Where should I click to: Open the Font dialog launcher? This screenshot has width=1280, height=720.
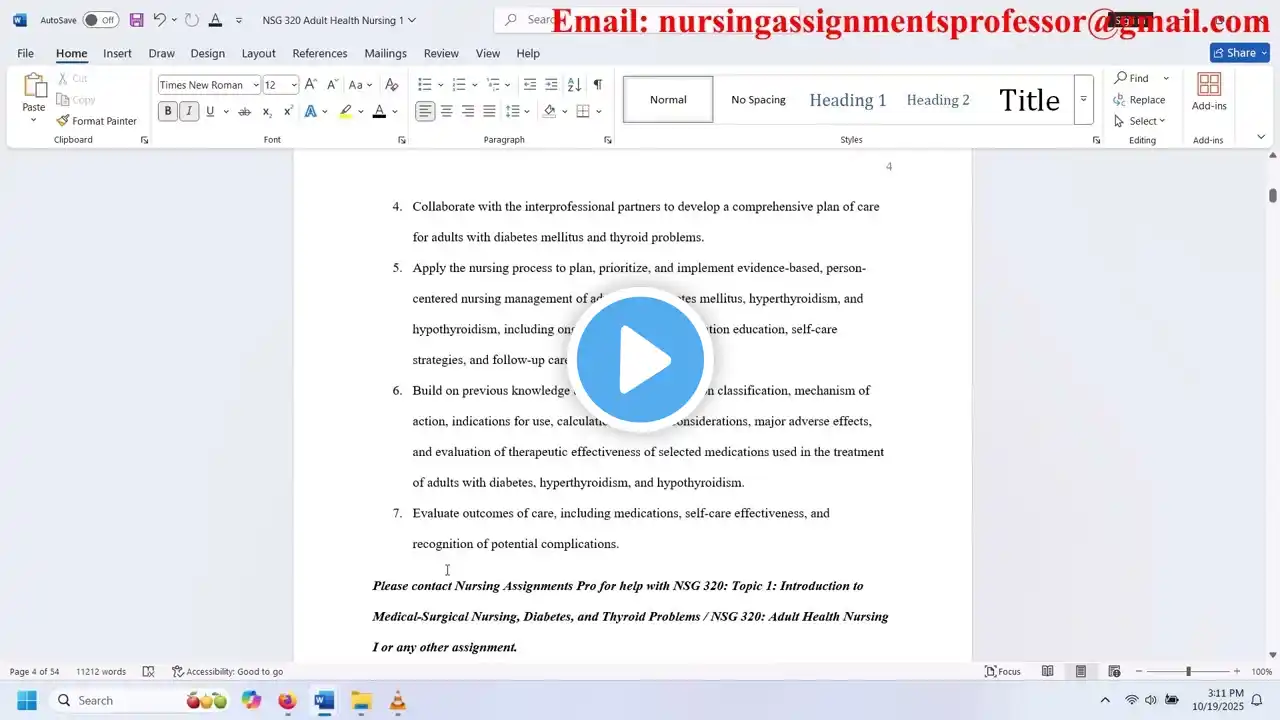tap(402, 140)
